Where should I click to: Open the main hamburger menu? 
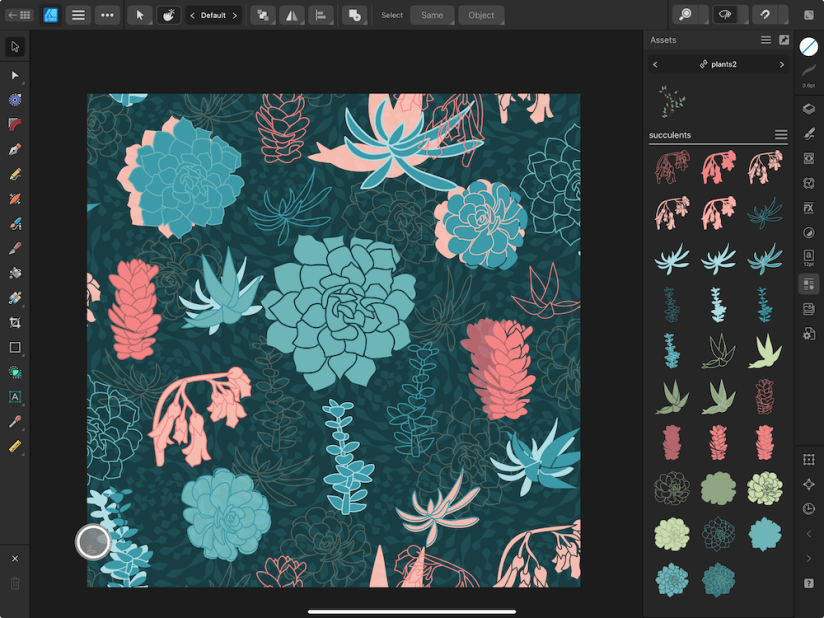coord(78,15)
